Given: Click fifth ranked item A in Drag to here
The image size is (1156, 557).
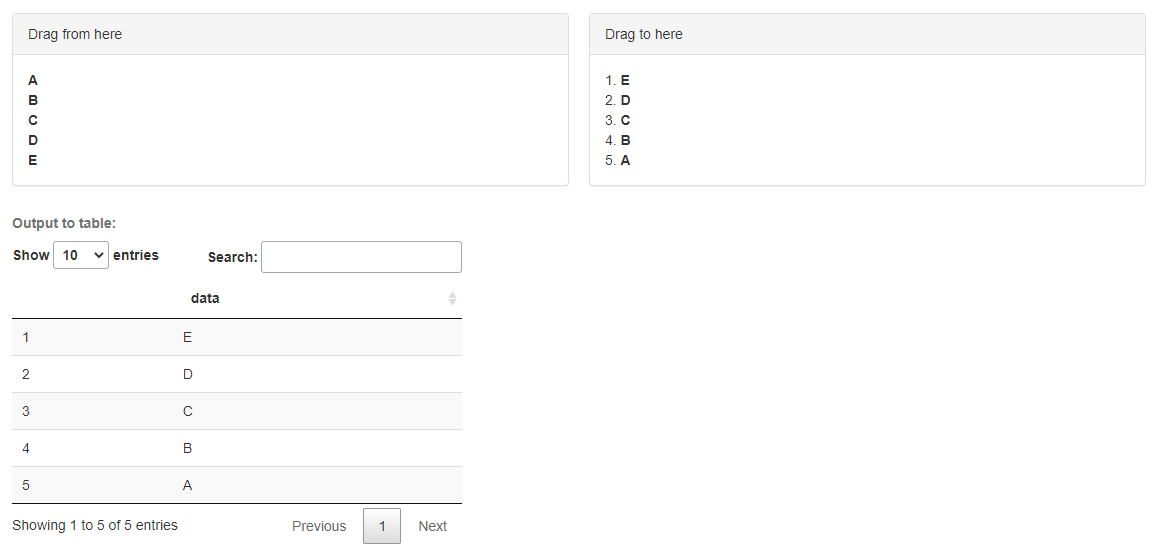Looking at the screenshot, I should (x=625, y=160).
